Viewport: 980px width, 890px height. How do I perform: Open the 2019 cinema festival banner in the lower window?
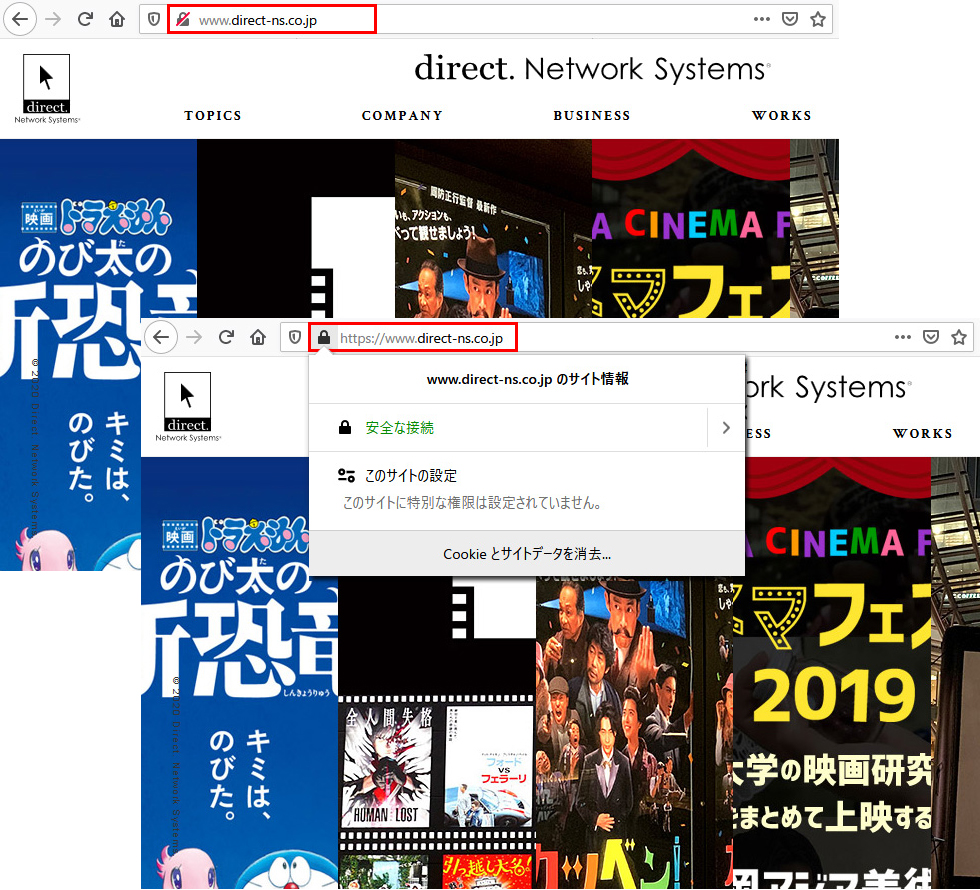832,672
